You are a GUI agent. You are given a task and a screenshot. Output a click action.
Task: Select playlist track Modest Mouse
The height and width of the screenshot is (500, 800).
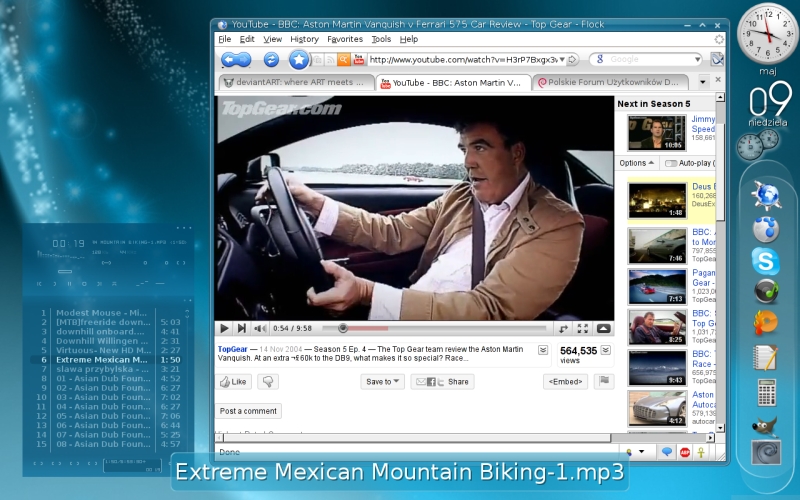(102, 313)
